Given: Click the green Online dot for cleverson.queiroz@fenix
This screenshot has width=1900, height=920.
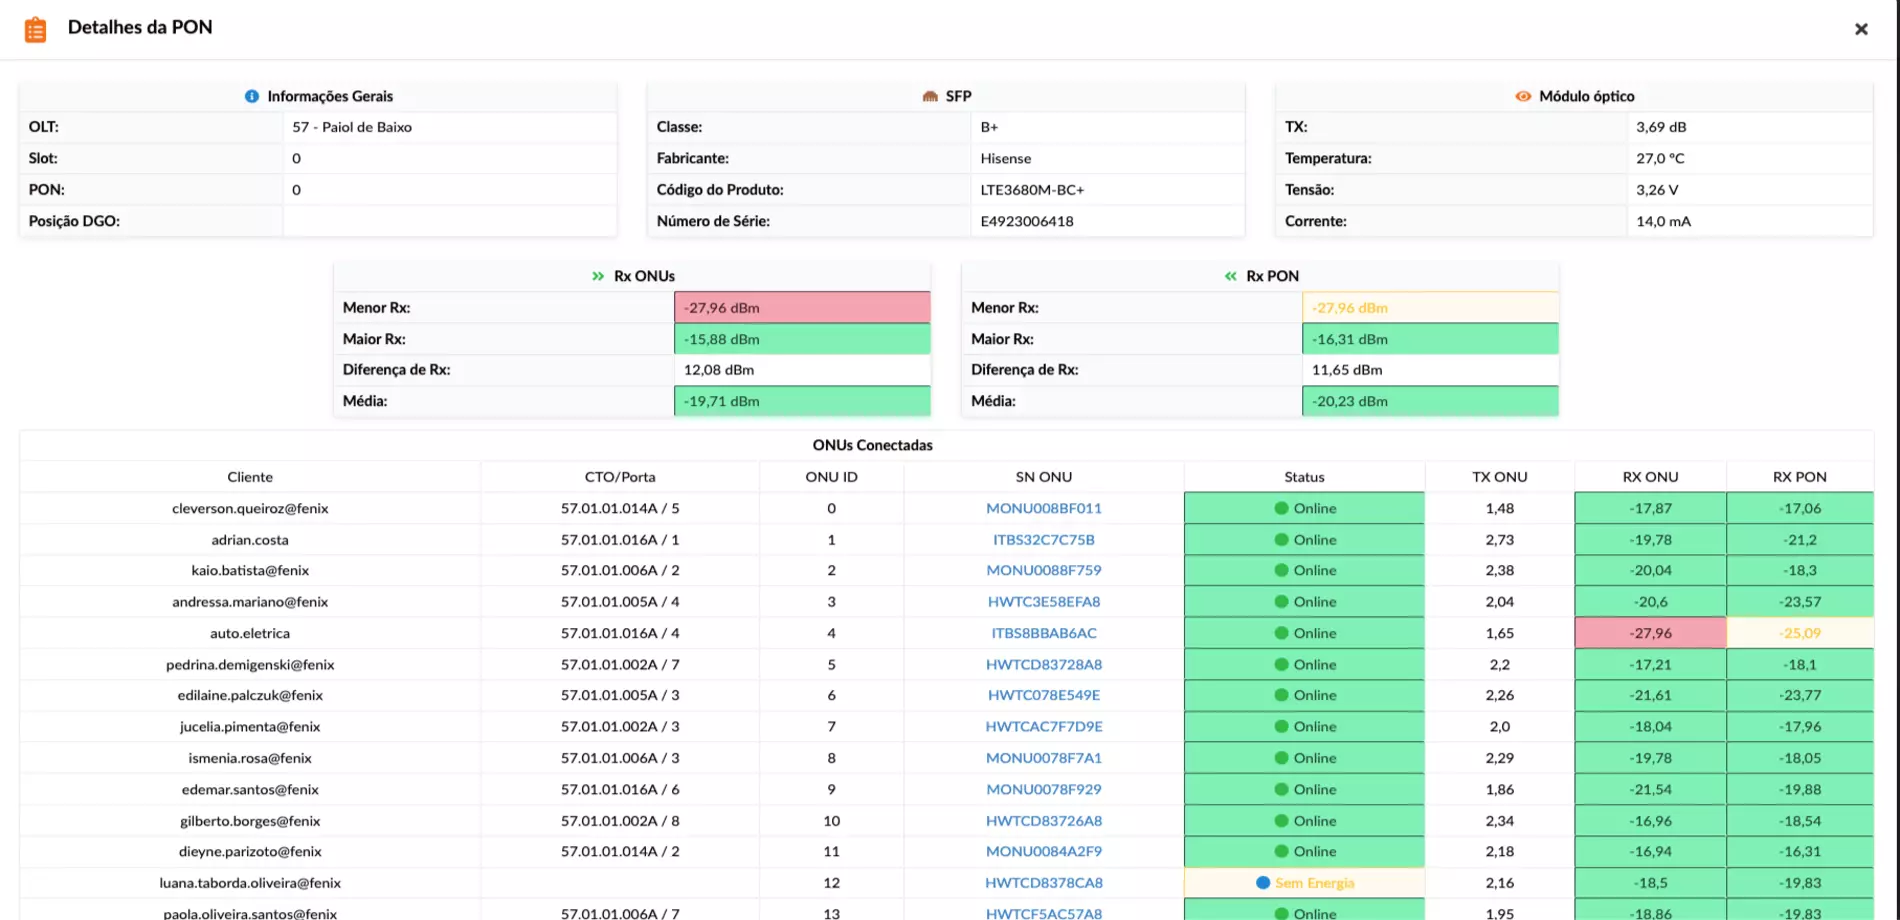Looking at the screenshot, I should pyautogui.click(x=1281, y=508).
